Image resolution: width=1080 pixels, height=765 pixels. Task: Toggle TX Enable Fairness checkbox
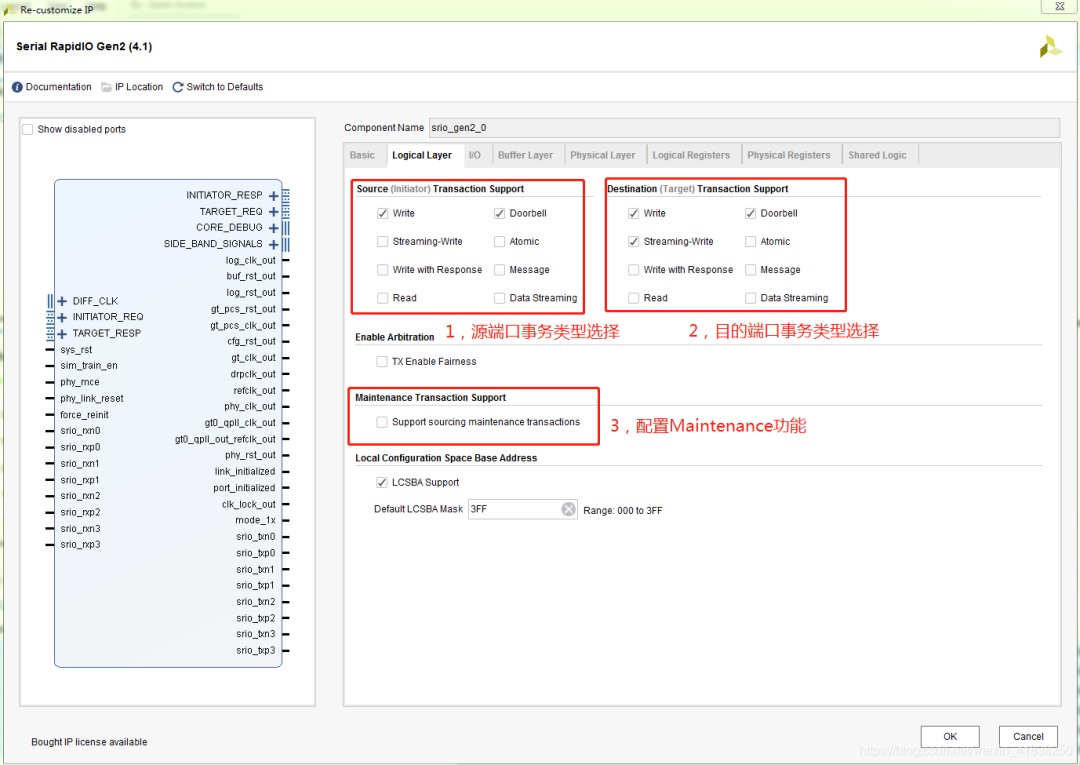[382, 361]
